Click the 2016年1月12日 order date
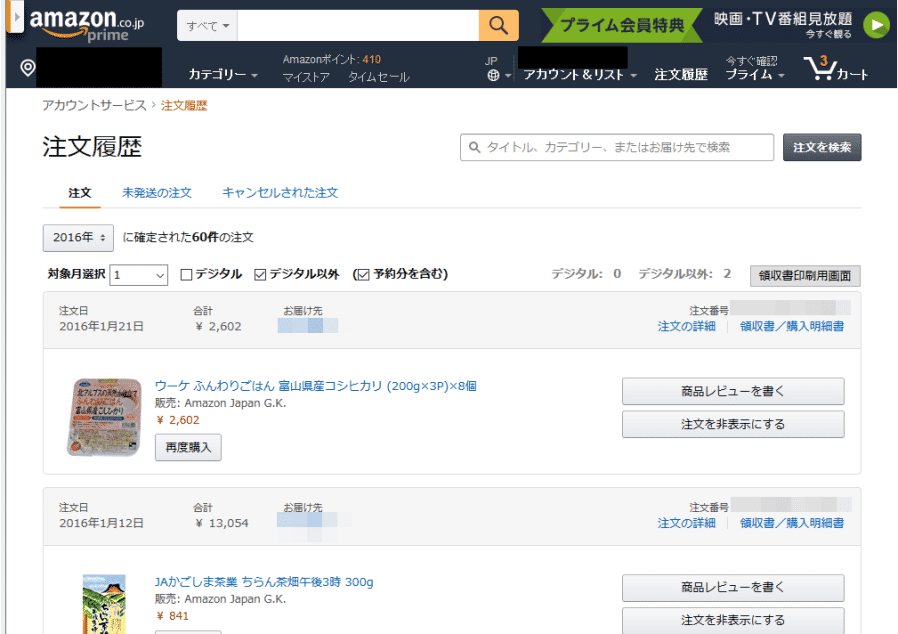Screen dimensions: 898x634 coord(101,523)
